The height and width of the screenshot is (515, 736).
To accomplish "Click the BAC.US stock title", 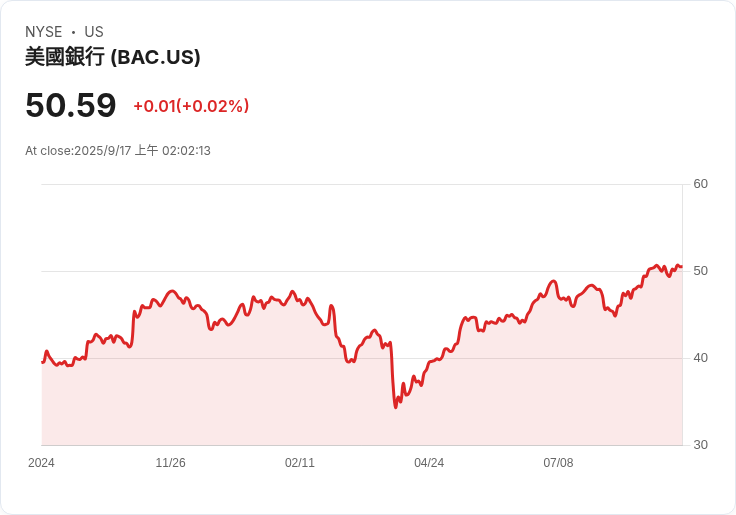I will tap(113, 57).
